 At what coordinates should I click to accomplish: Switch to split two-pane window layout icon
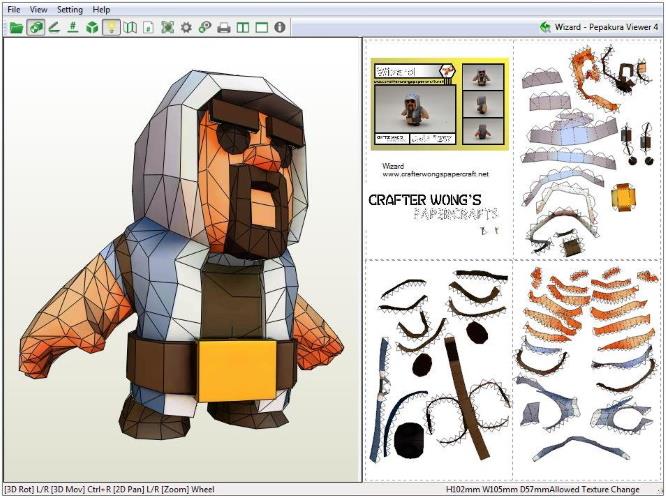coord(243,28)
